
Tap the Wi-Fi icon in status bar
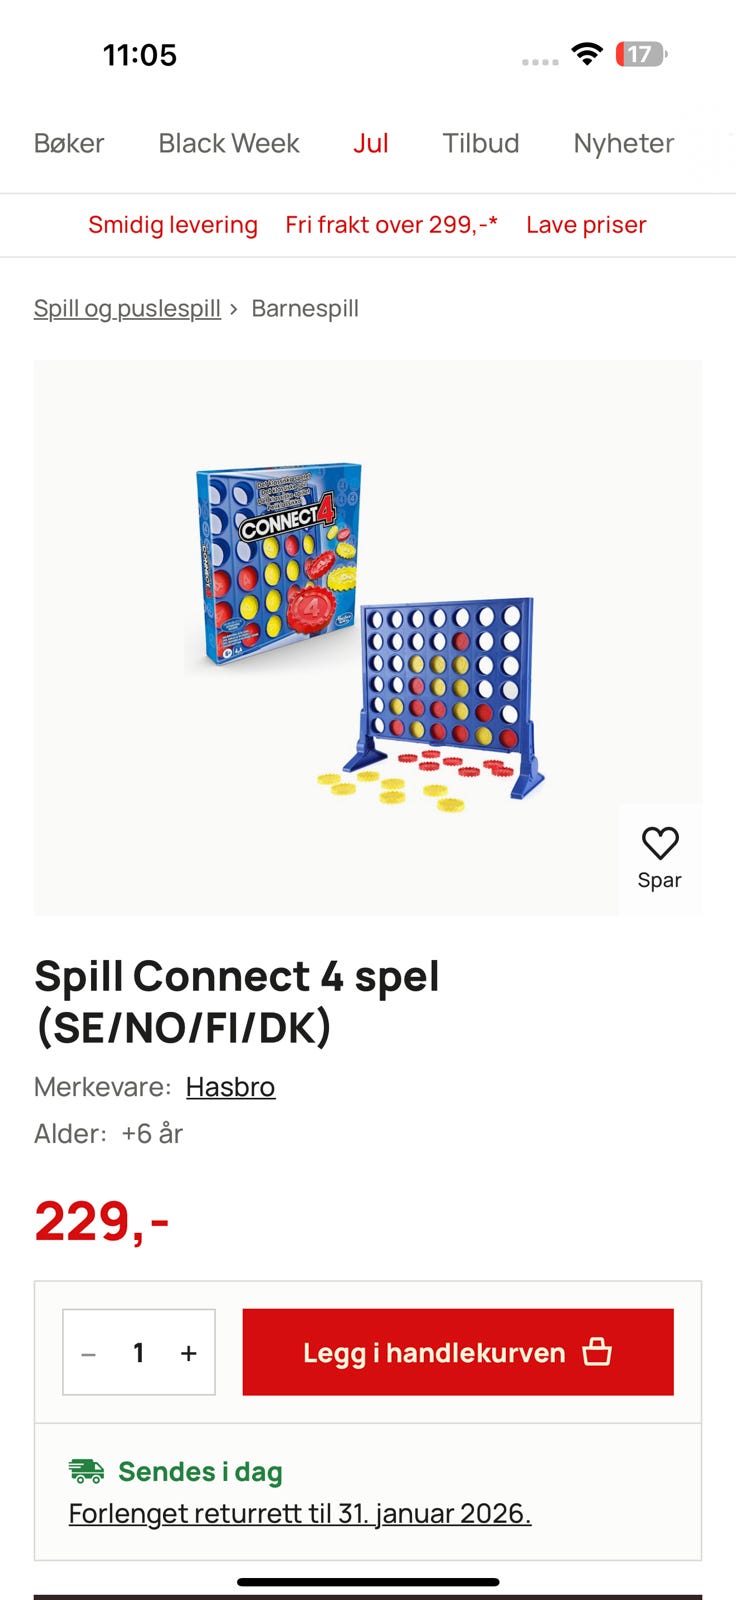[587, 54]
